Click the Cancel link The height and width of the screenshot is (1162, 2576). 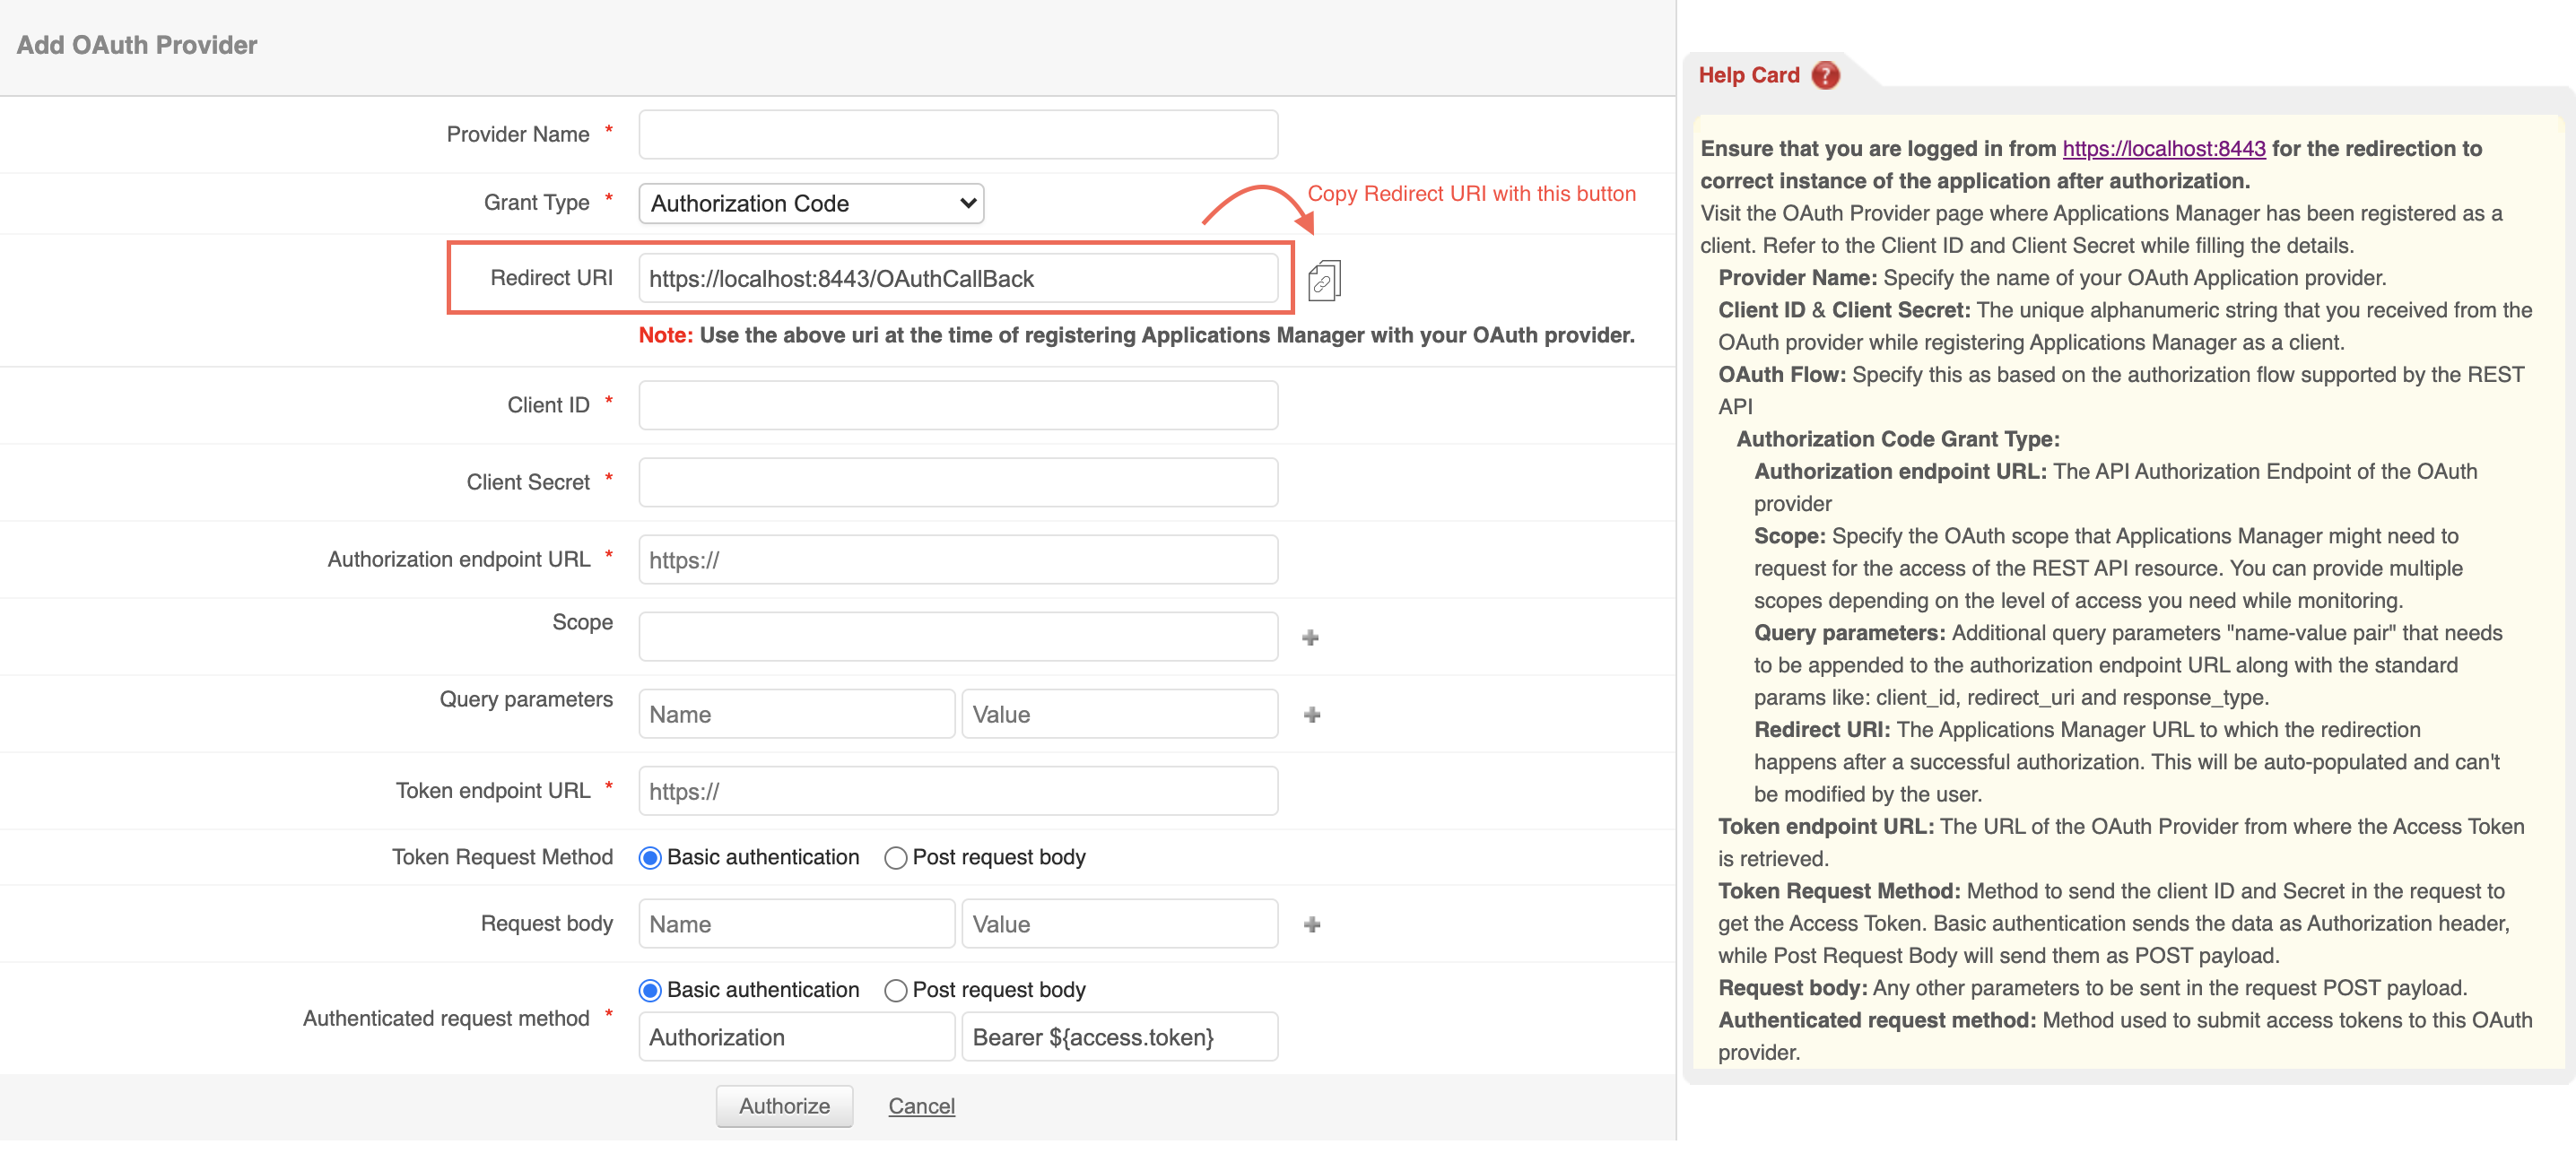click(921, 1105)
